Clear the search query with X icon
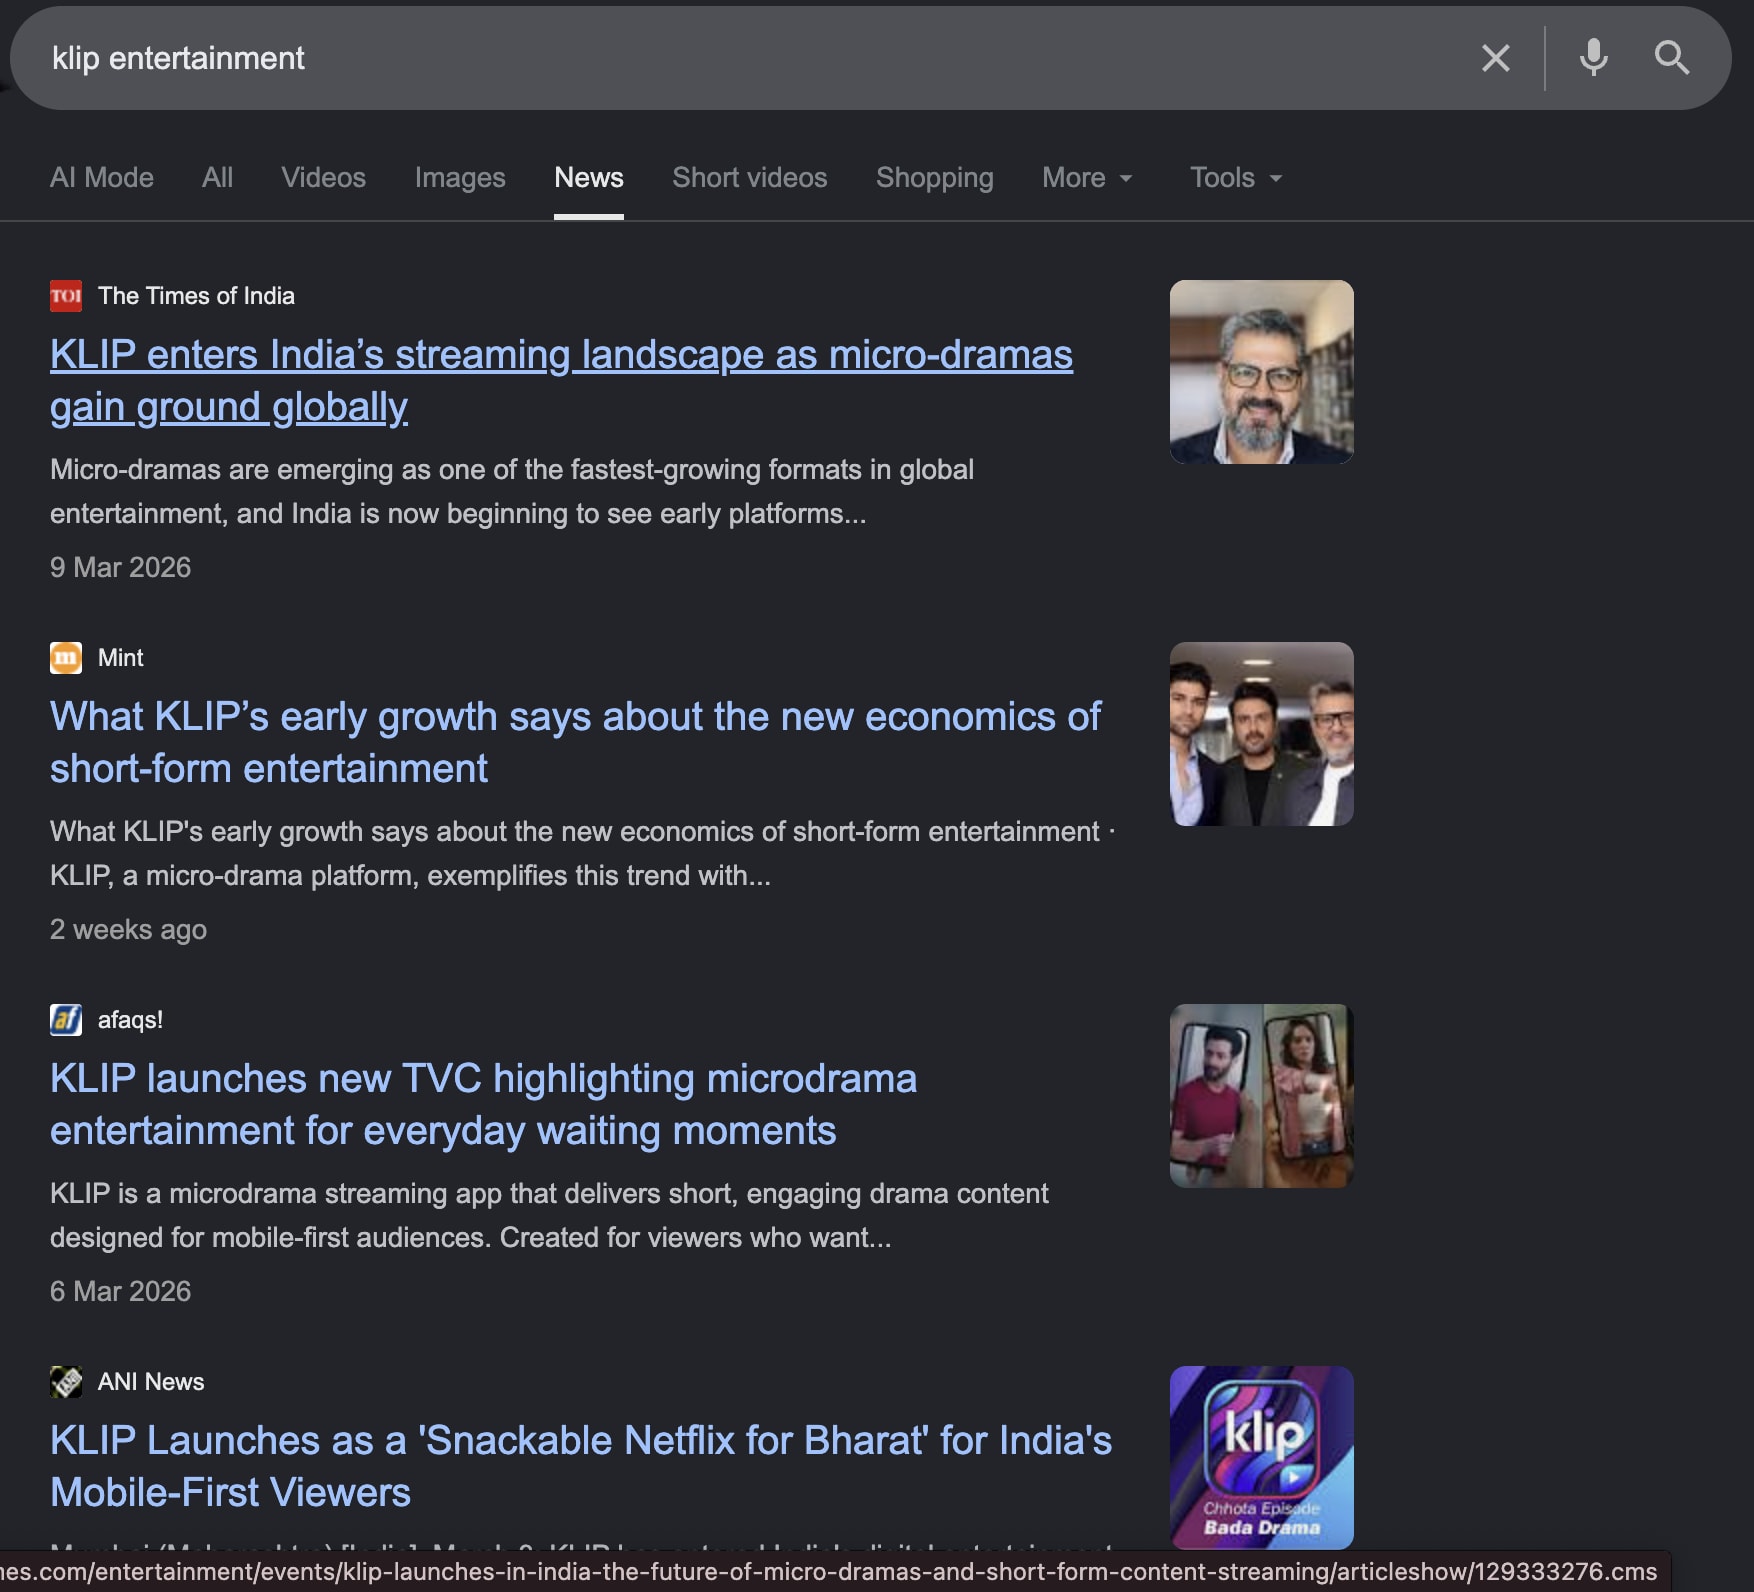Viewport: 1754px width, 1592px height. click(1495, 58)
